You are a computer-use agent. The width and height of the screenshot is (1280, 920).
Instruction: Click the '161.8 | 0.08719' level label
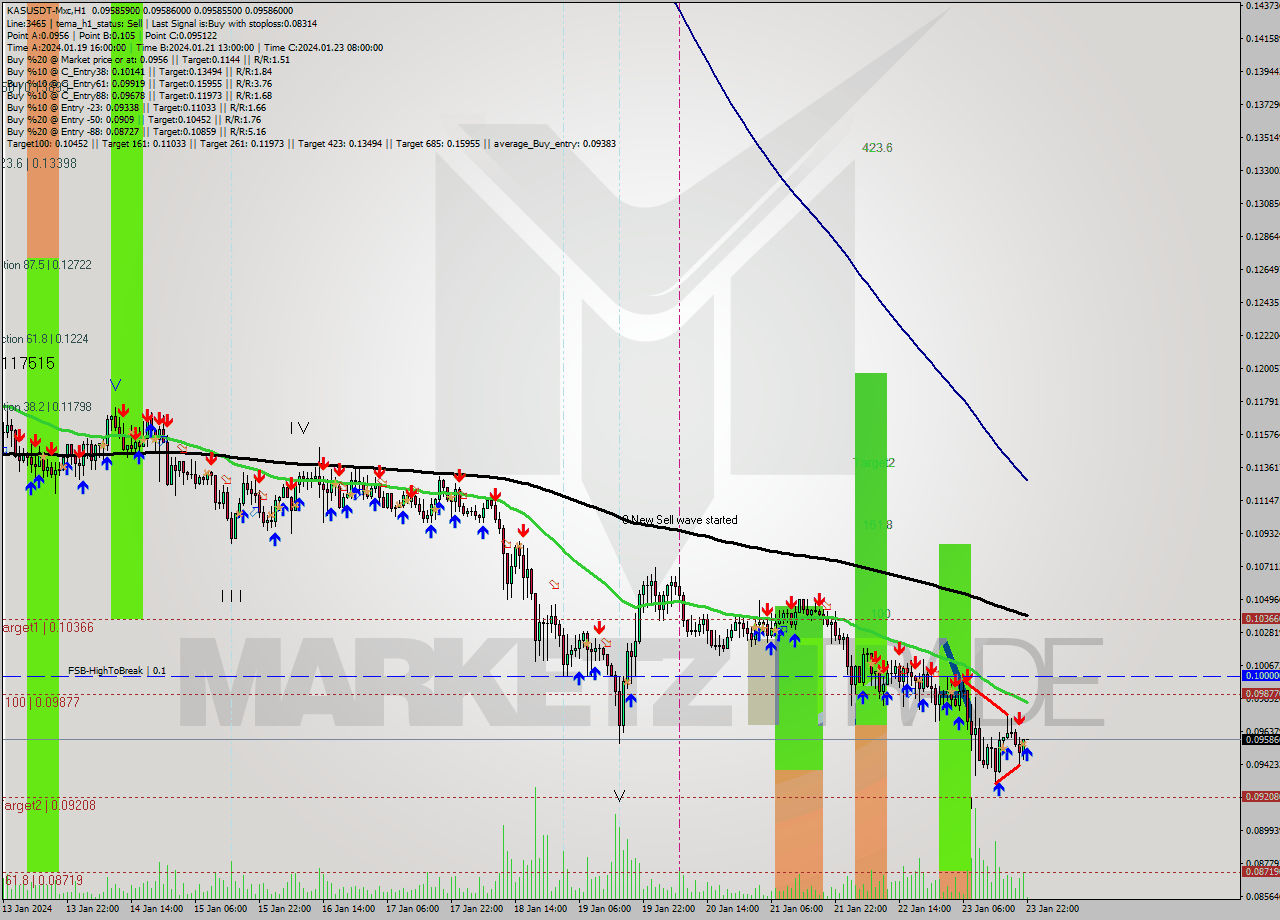click(x=42, y=880)
